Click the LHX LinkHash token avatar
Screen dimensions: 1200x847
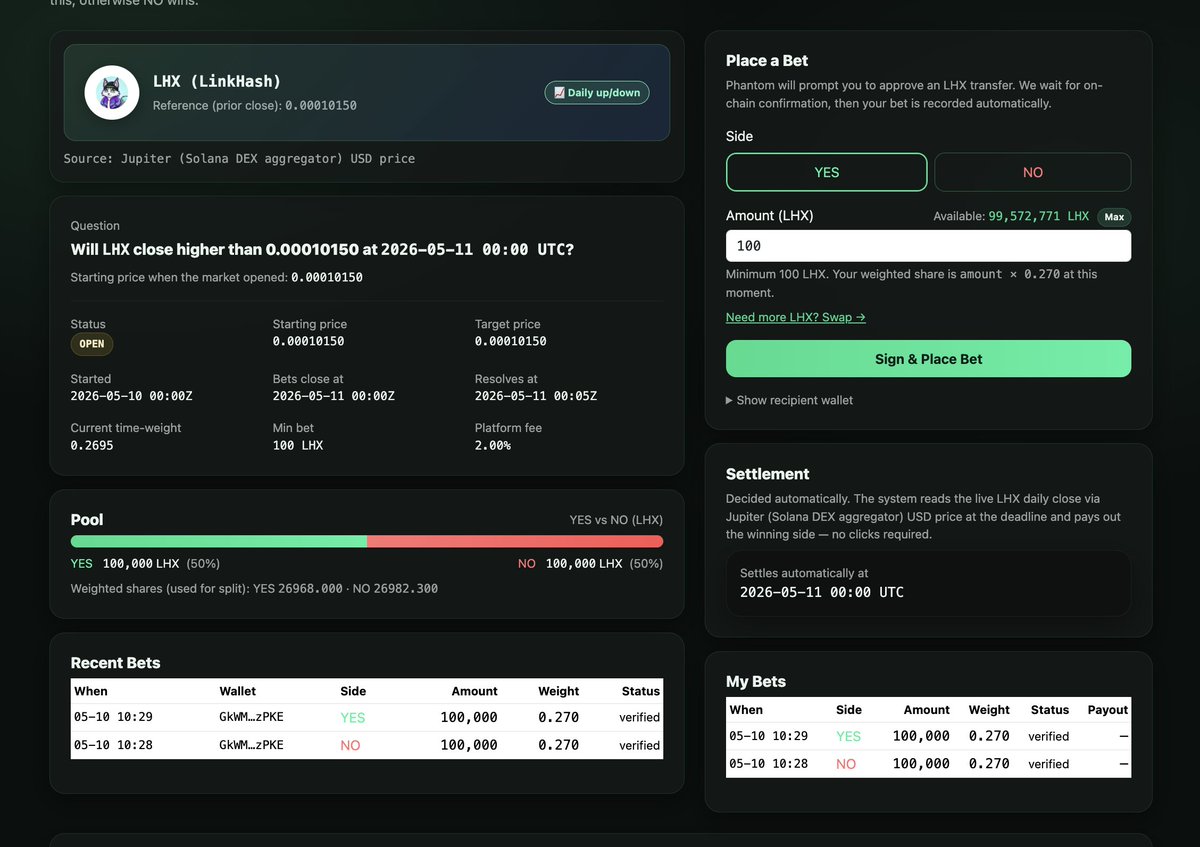pos(112,92)
